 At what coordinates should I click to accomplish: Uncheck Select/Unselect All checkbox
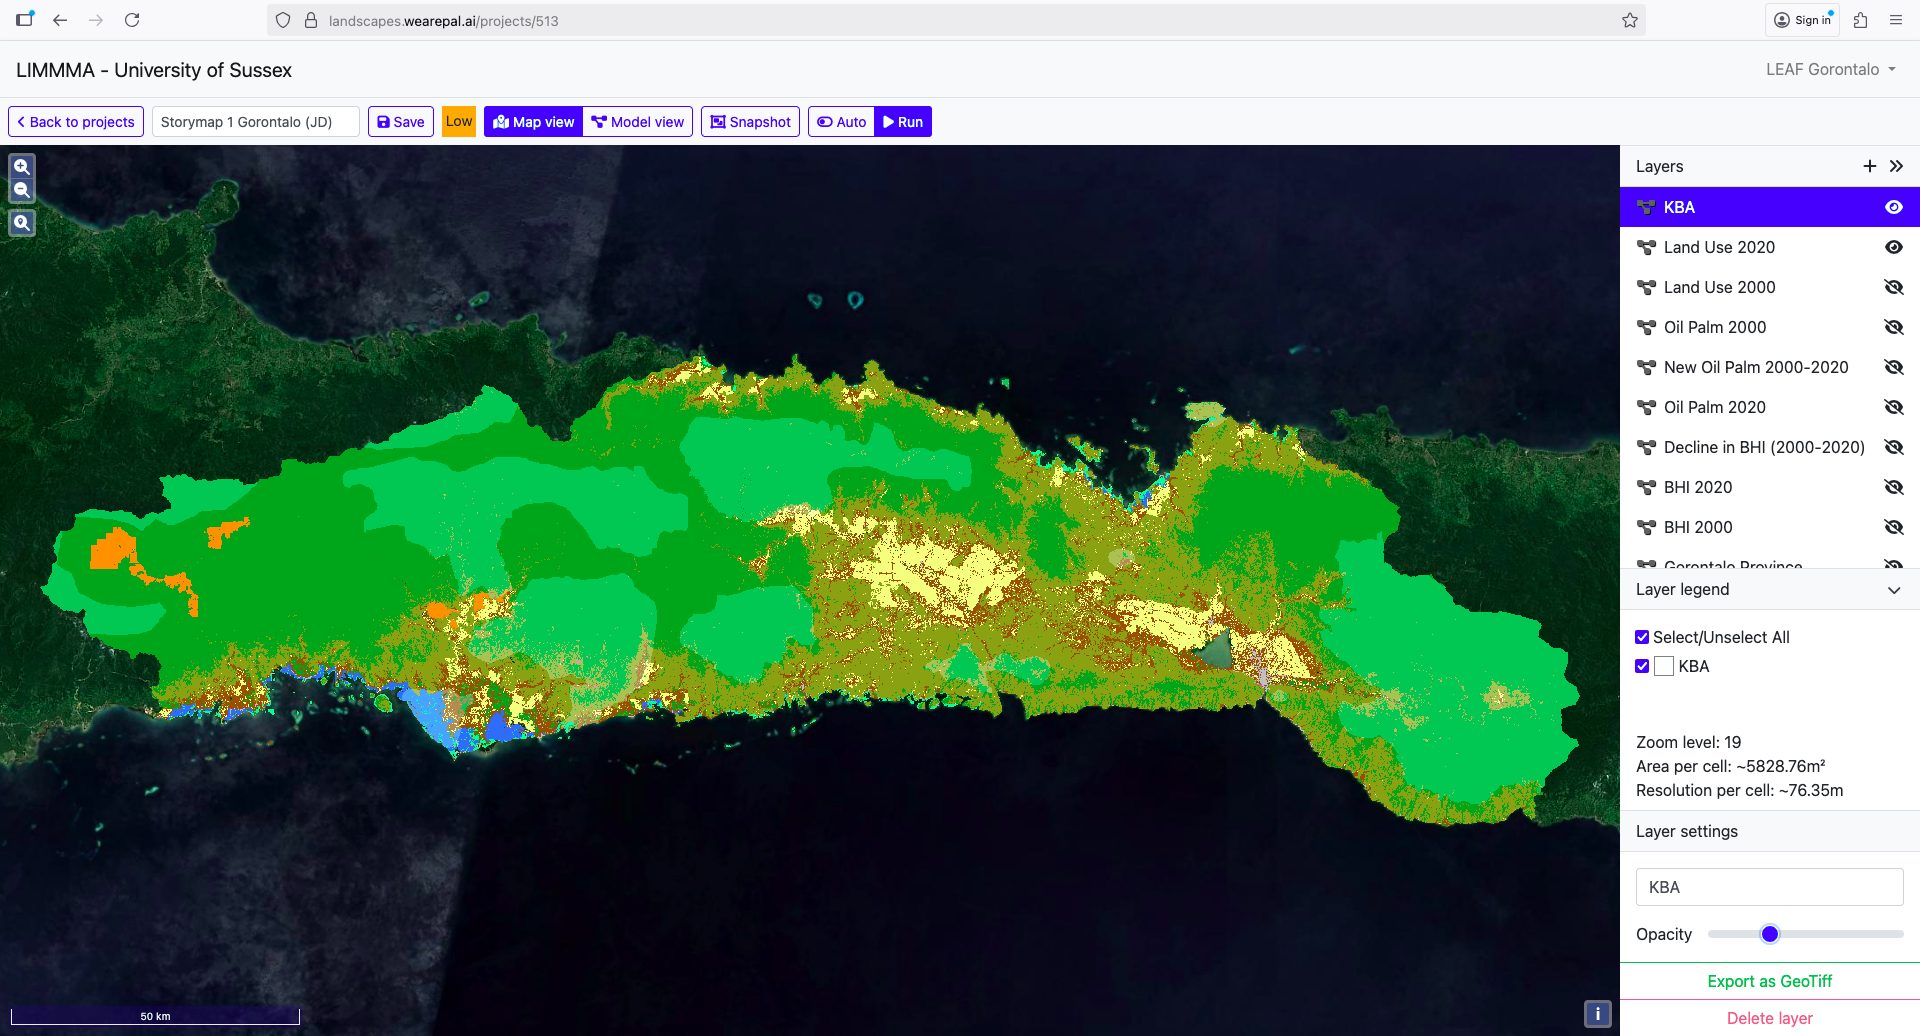tap(1642, 637)
